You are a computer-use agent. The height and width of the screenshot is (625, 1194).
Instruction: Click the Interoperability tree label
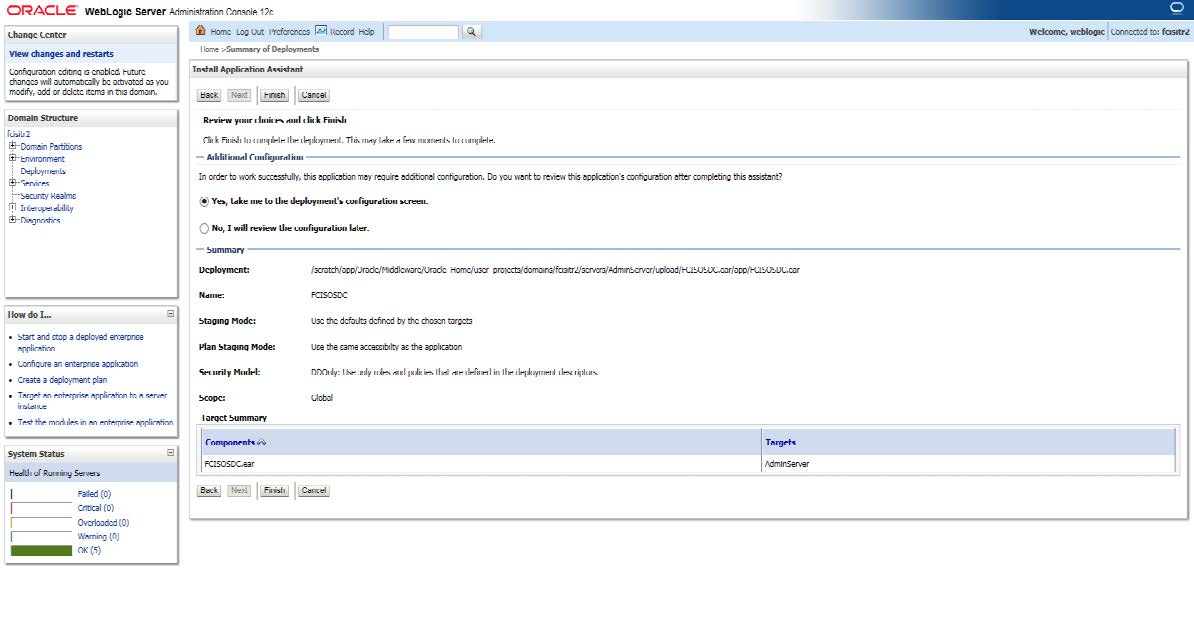tap(46, 208)
